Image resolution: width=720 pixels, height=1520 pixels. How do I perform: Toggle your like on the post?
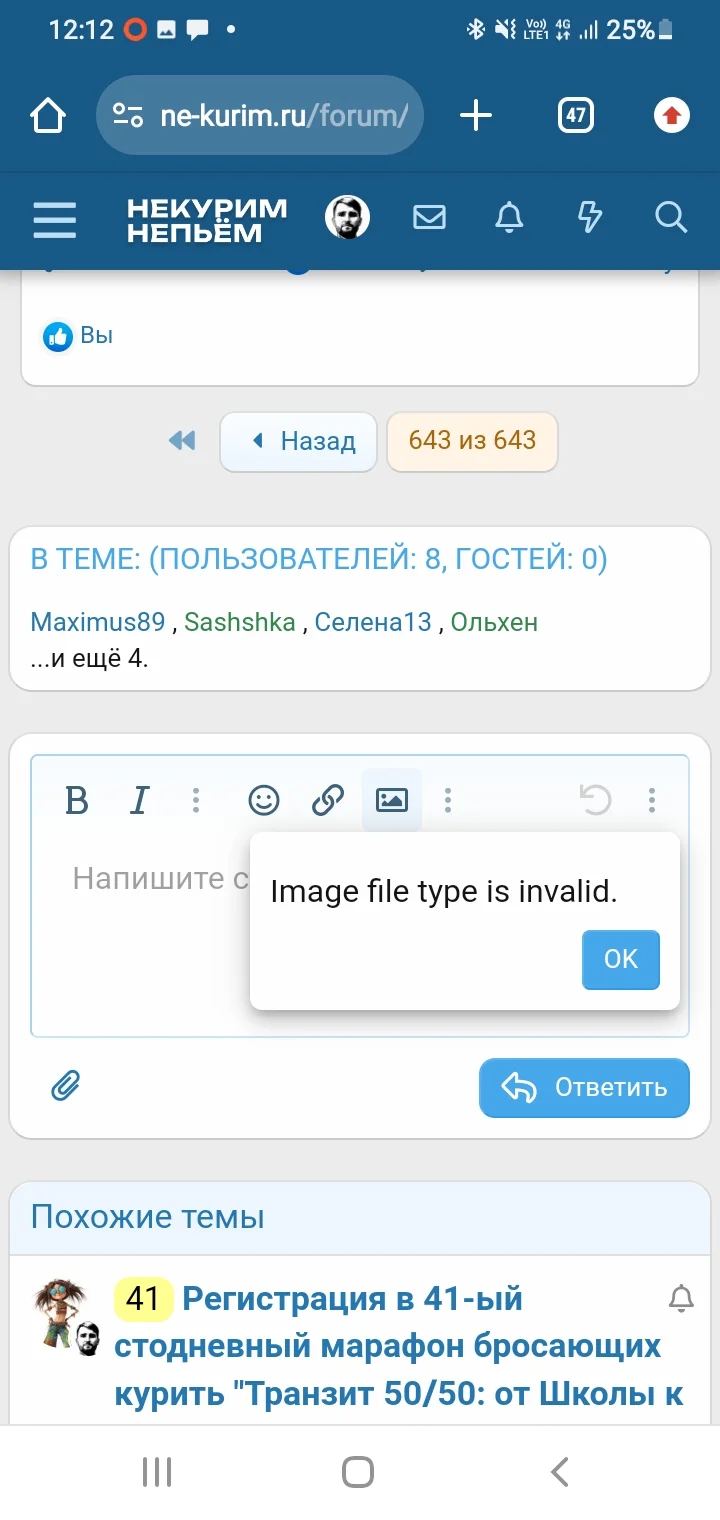59,336
